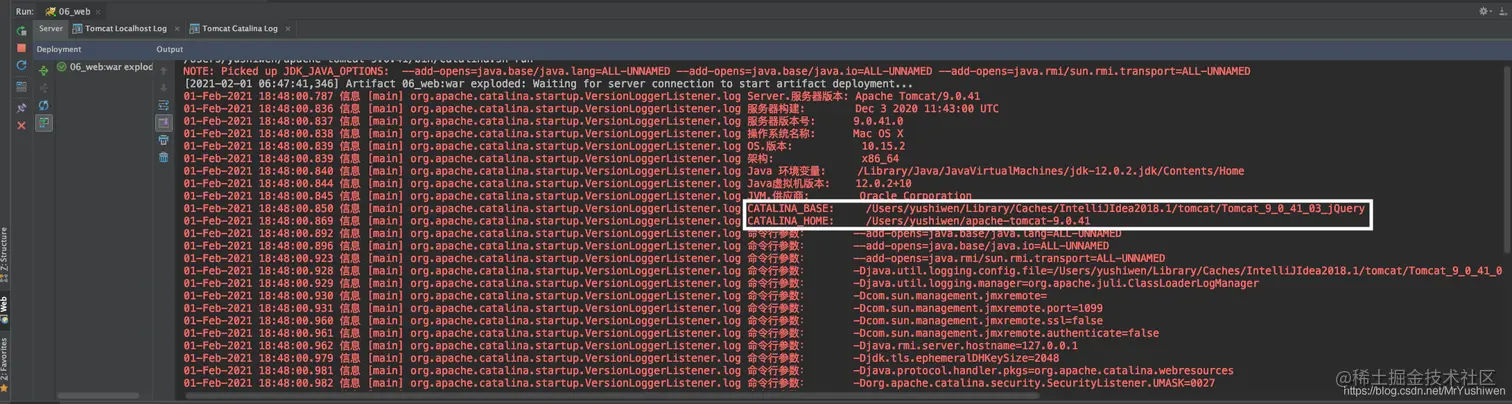Click the Down stack trace arrow

pos(164,88)
